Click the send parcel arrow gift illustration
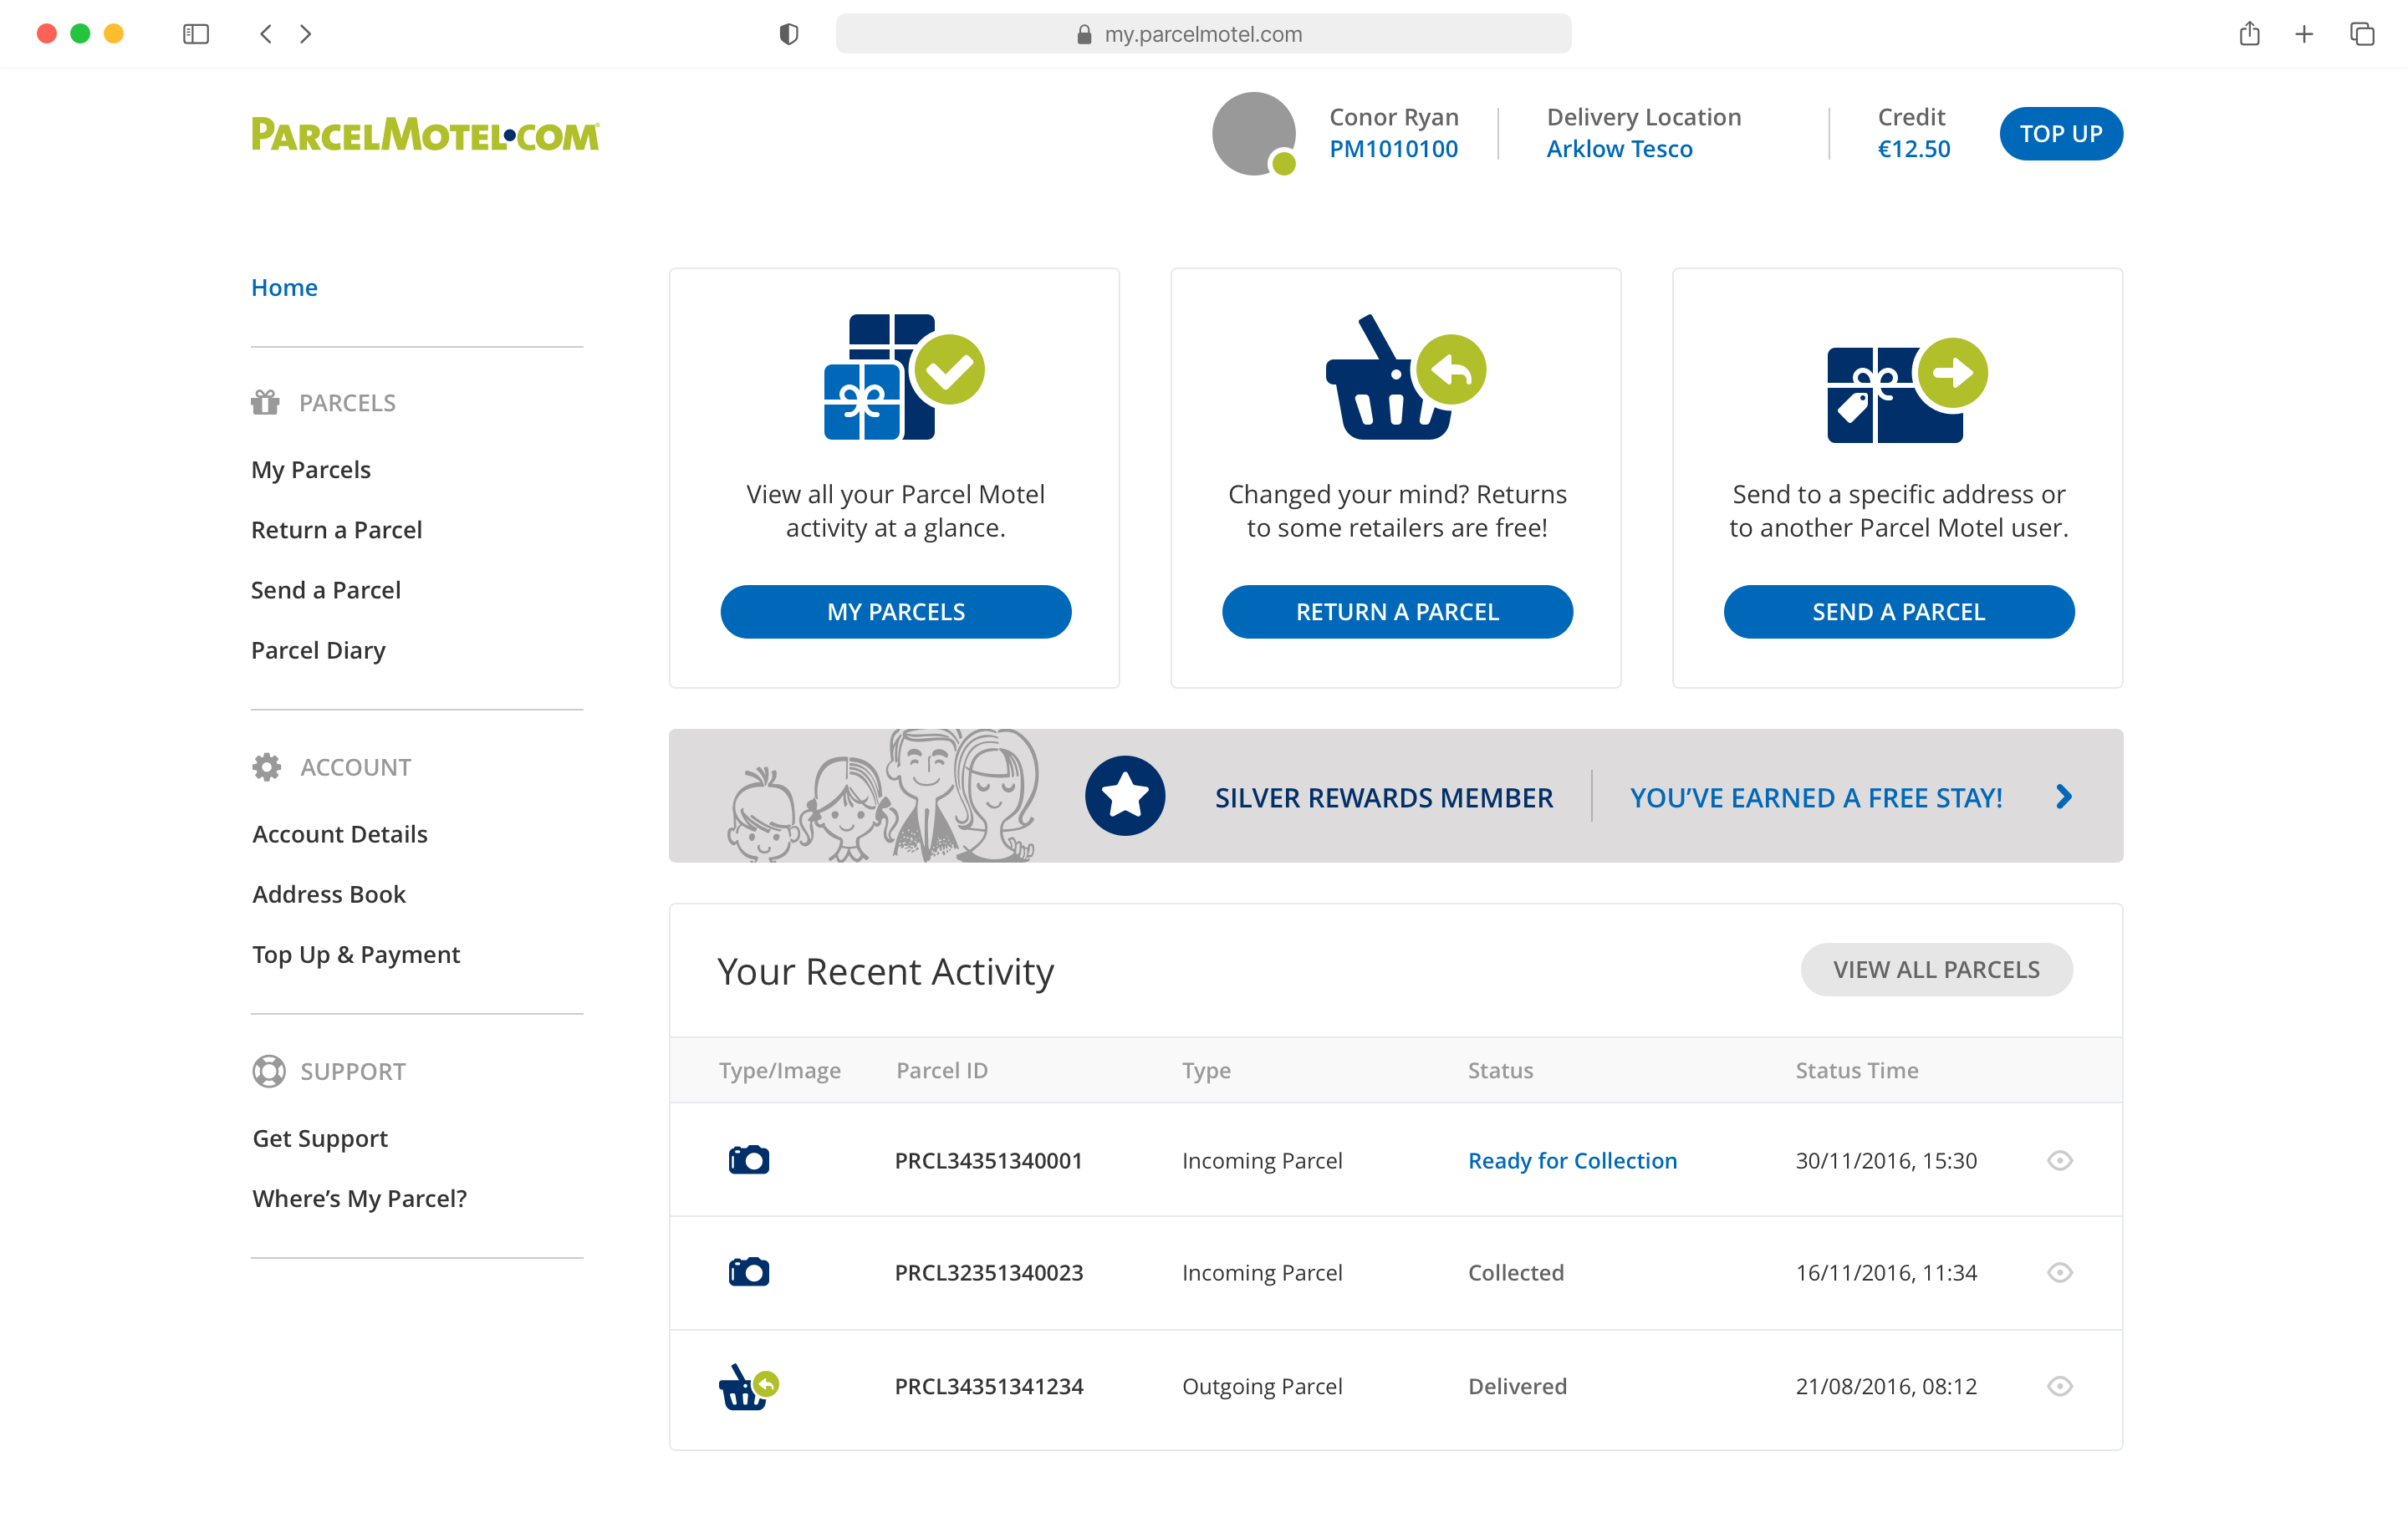The width and height of the screenshot is (2408, 1538). pos(1907,390)
